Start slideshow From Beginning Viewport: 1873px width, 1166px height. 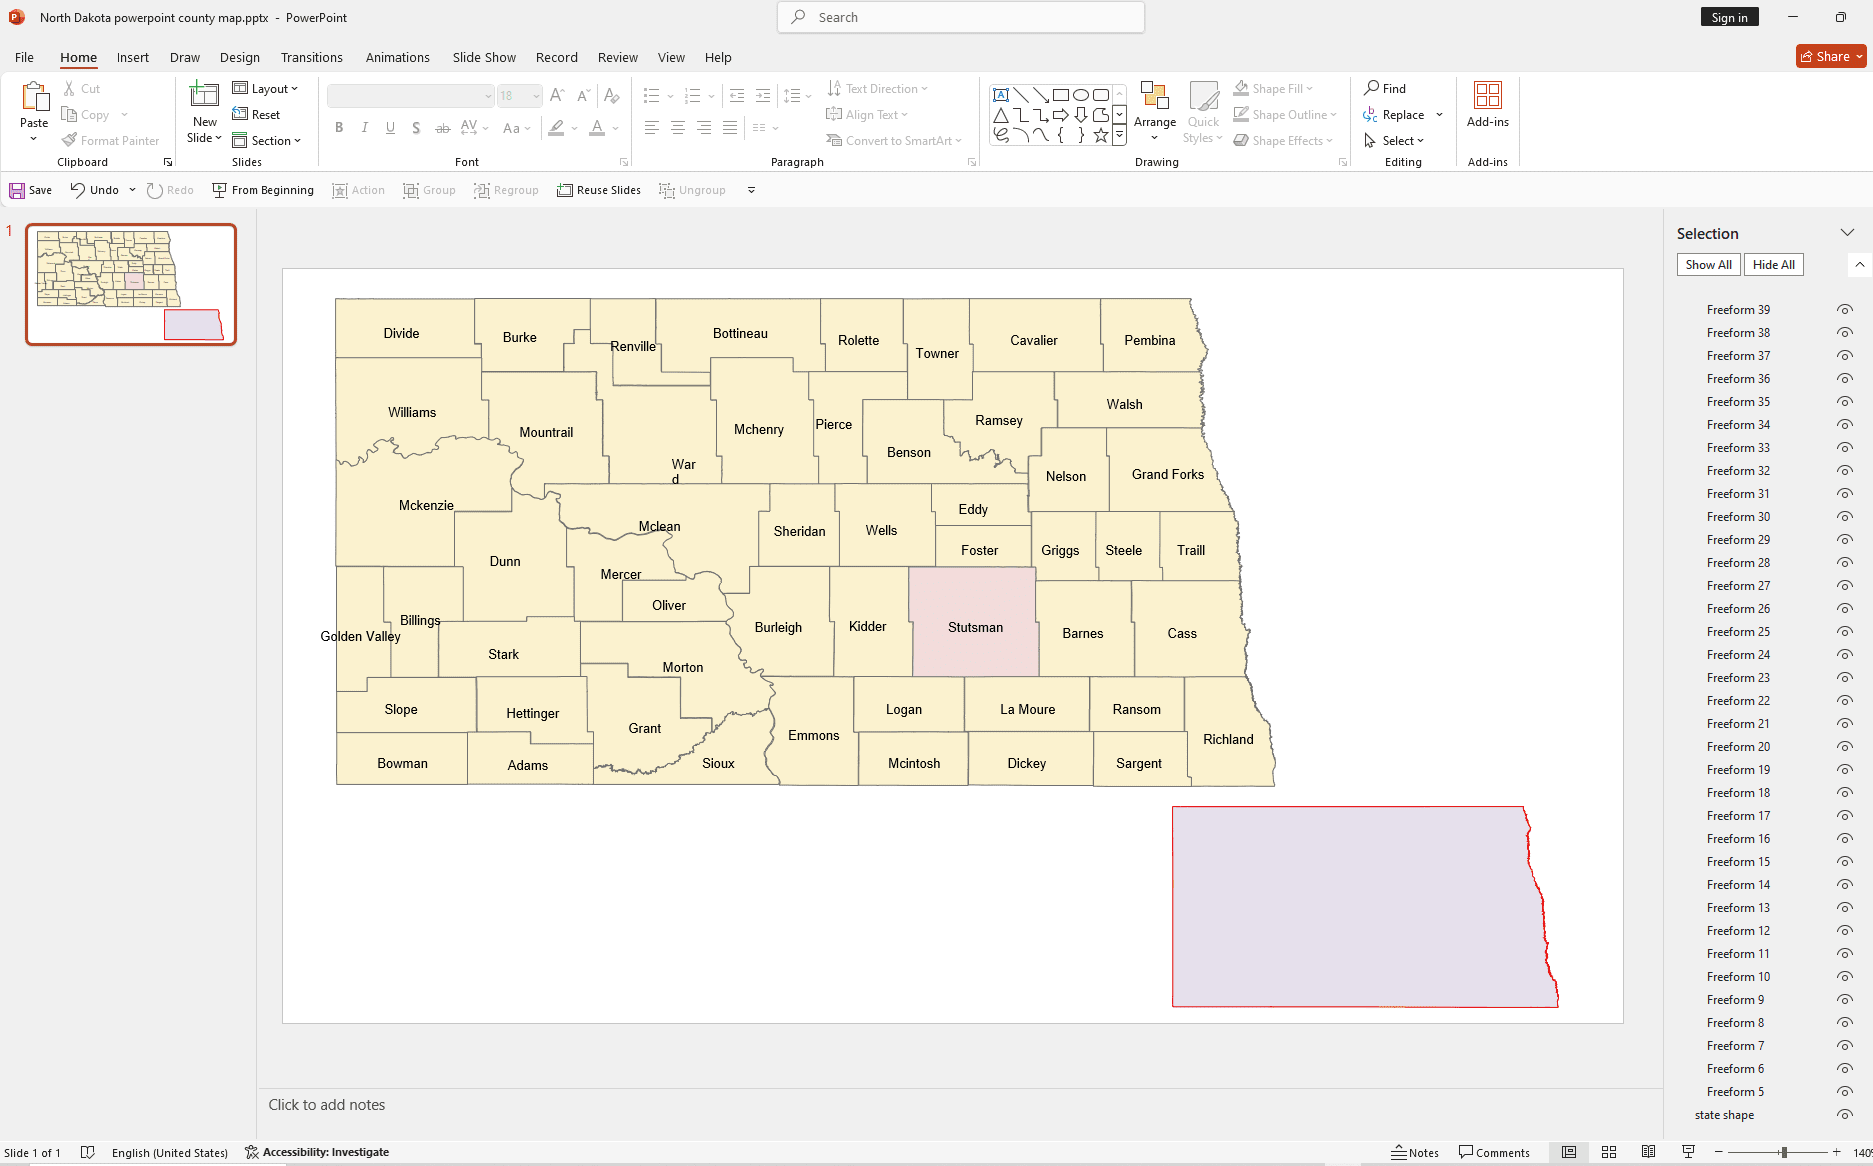(x=263, y=190)
